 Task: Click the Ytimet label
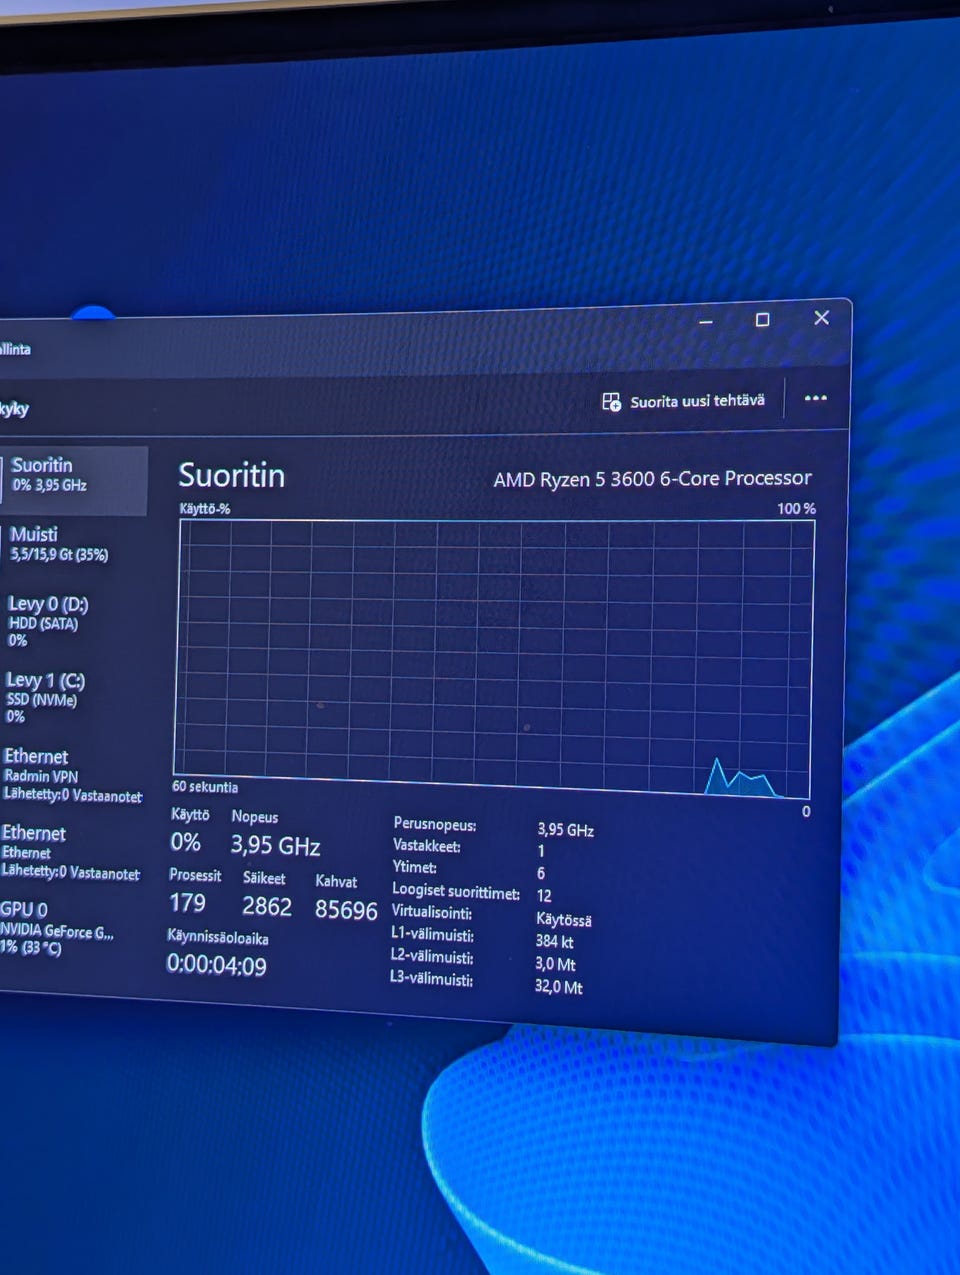pyautogui.click(x=415, y=867)
